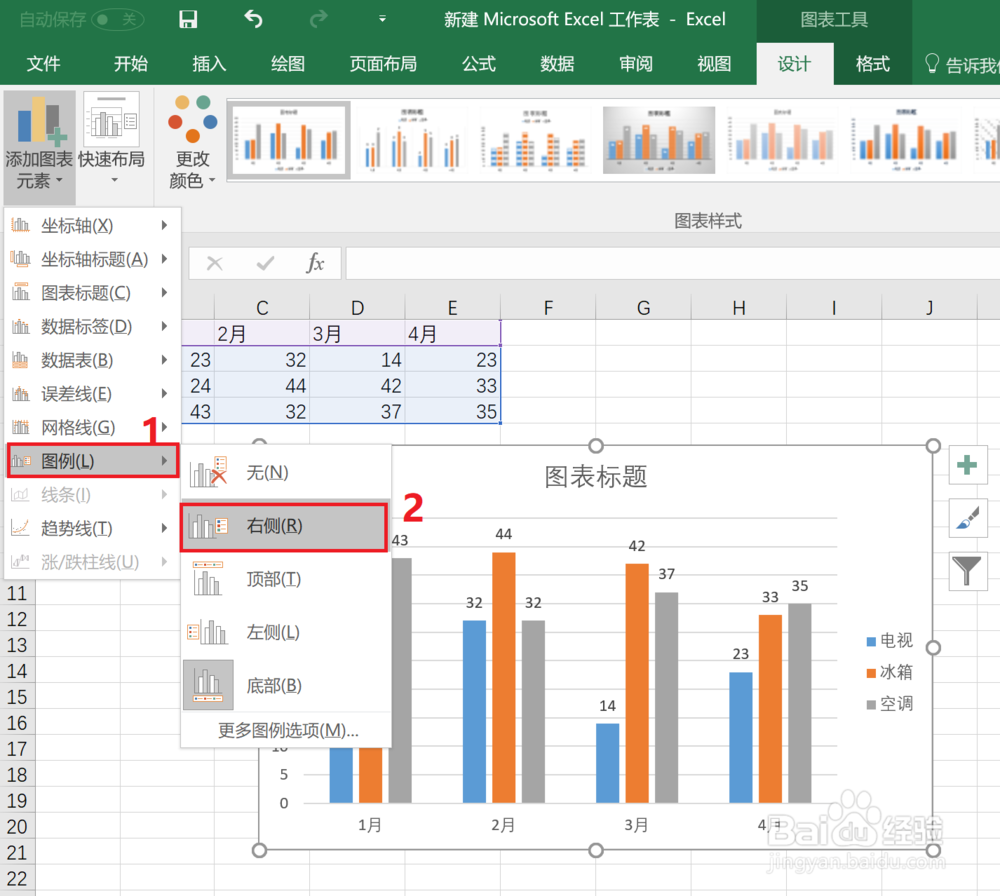Viewport: 1000px width, 896px height.
Task: Choose legend position 右侧(R)
Action: click(x=284, y=526)
